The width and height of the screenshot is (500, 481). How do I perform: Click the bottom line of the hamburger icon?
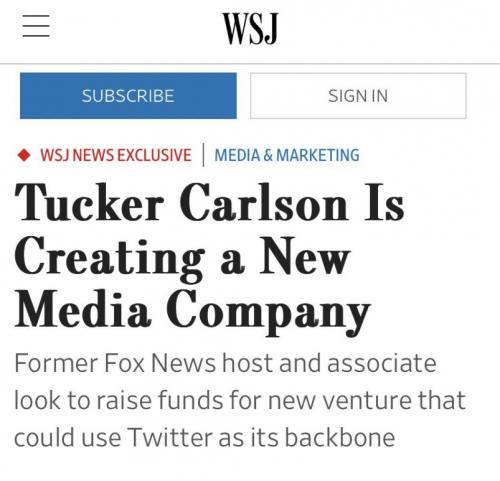[36, 36]
